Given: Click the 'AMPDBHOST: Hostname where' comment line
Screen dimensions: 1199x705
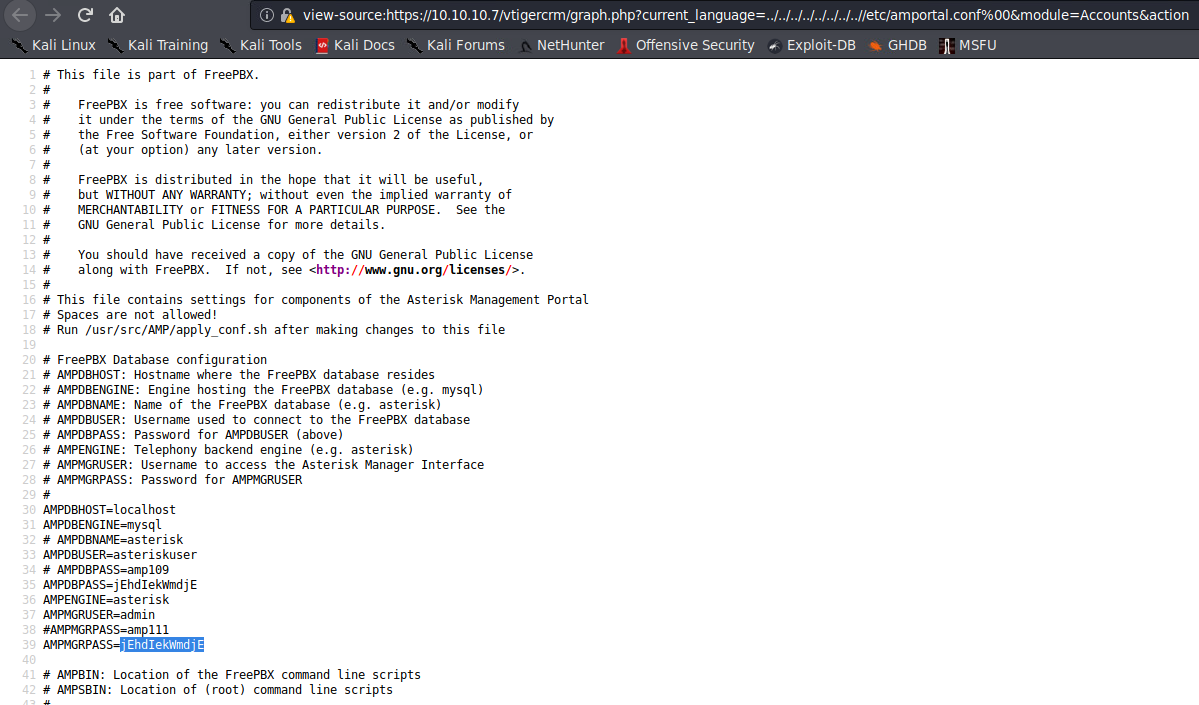Looking at the screenshot, I should pyautogui.click(x=239, y=375).
